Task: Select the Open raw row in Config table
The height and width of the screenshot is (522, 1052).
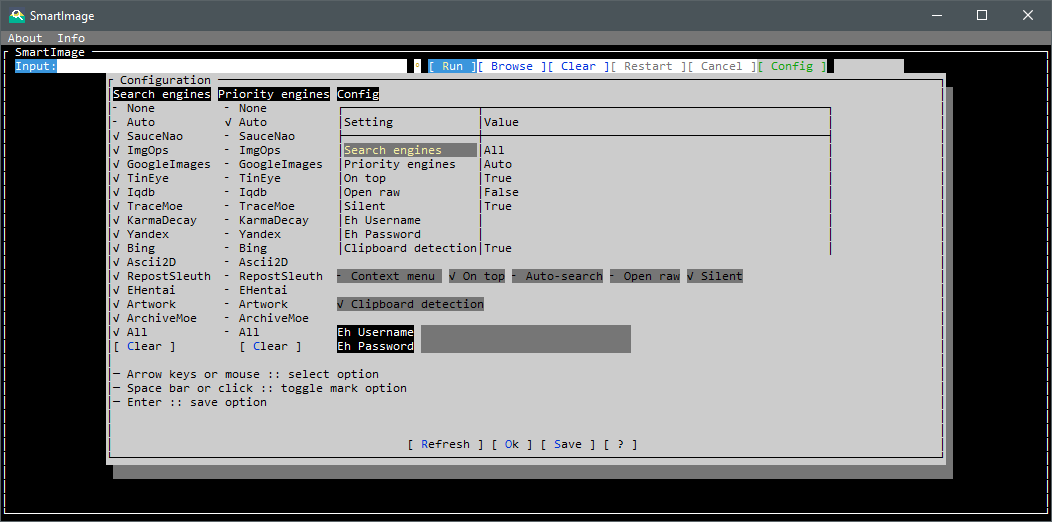Action: click(586, 192)
